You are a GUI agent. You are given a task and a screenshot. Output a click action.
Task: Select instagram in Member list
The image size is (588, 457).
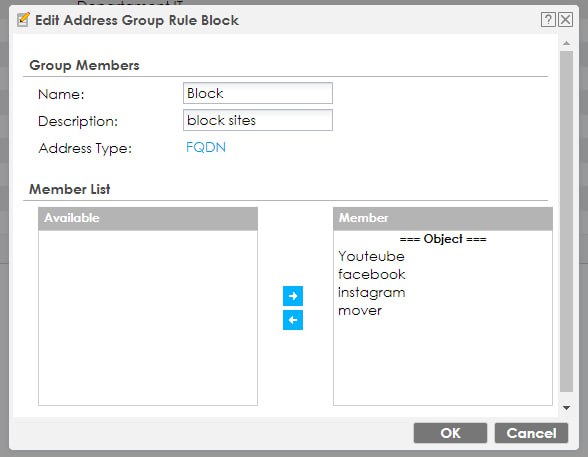click(x=372, y=293)
